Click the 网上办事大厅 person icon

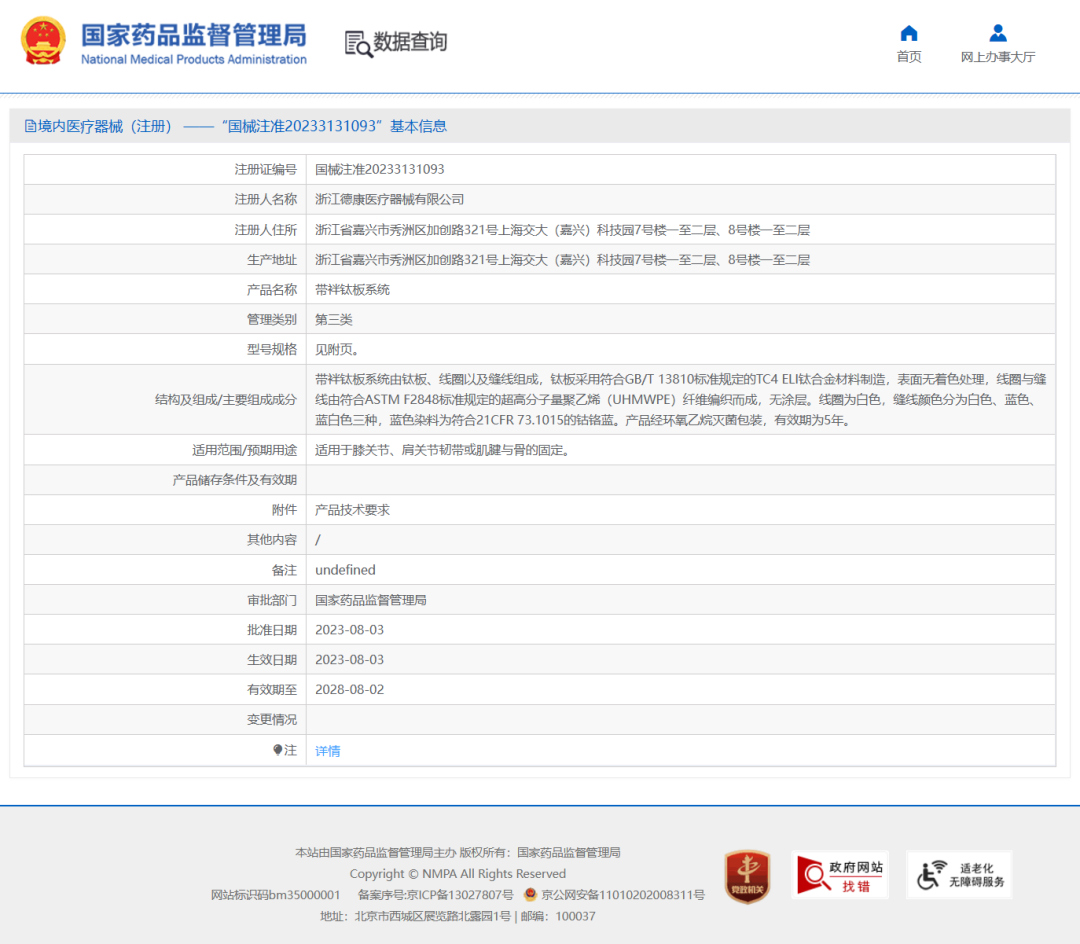[997, 33]
